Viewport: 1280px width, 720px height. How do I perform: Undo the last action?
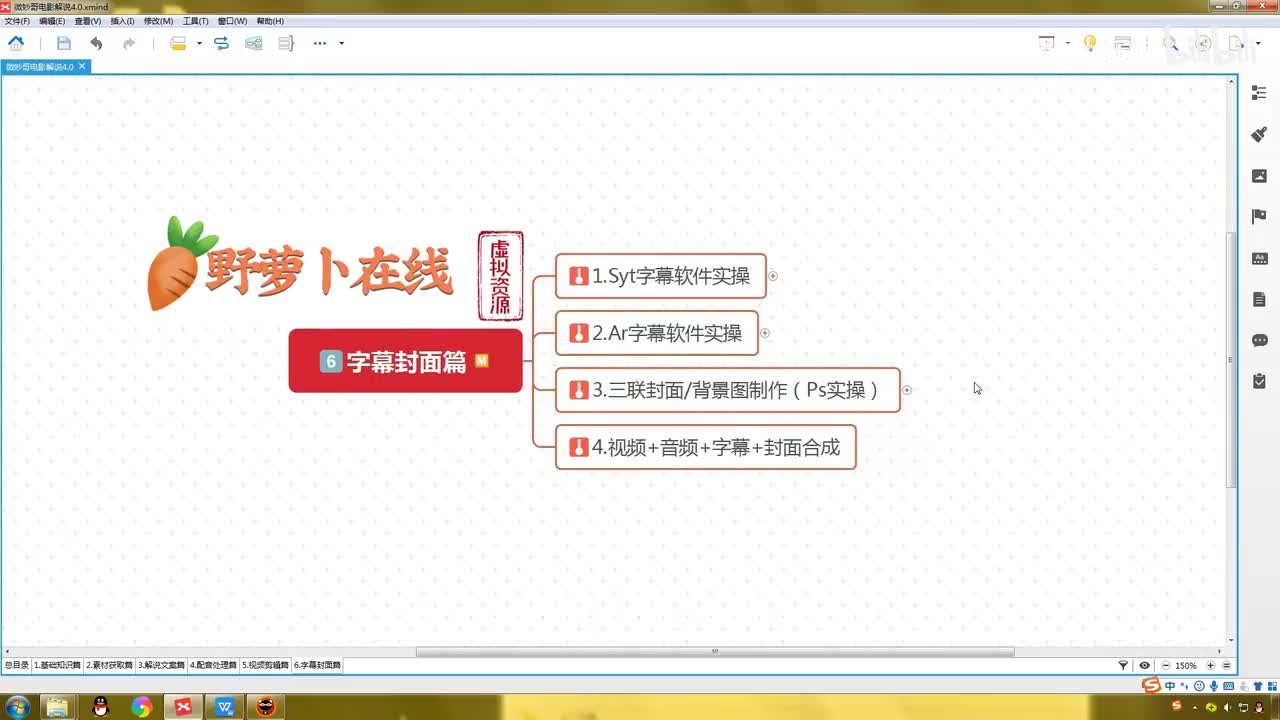[96, 43]
